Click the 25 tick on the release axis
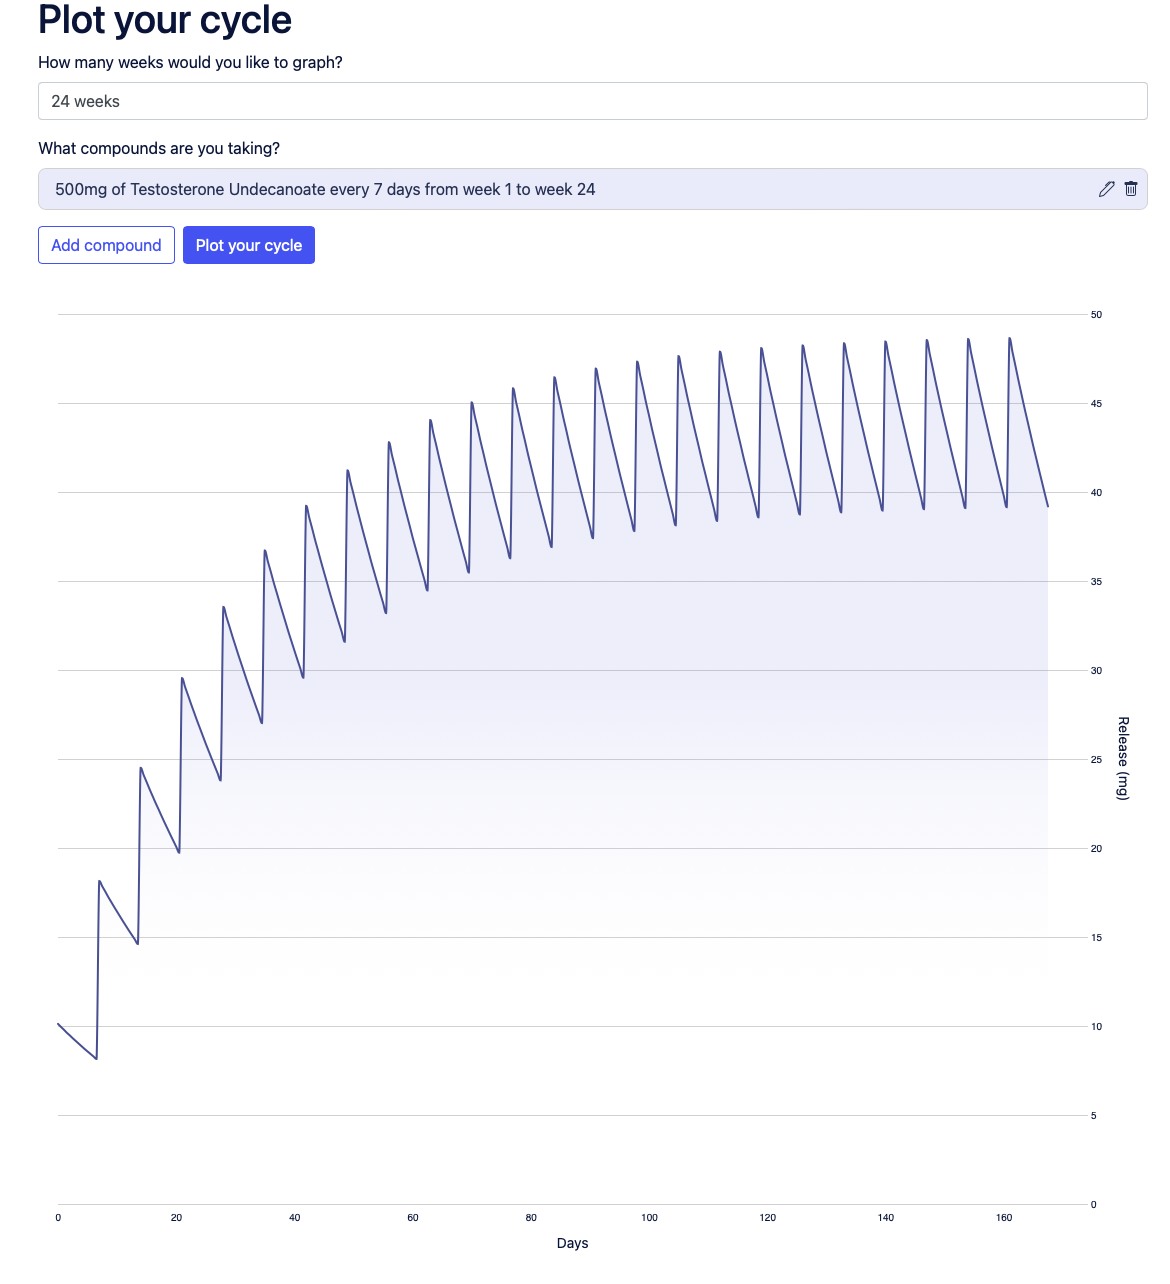This screenshot has height=1284, width=1170. (x=1096, y=760)
